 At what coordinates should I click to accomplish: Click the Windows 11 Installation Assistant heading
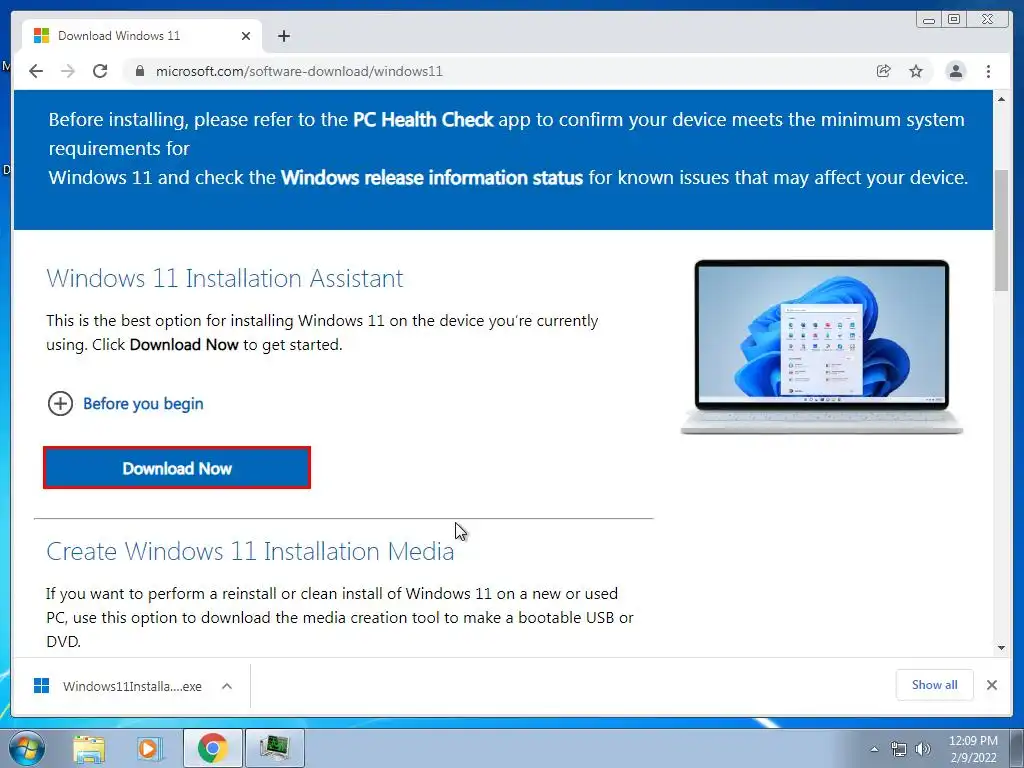[225, 278]
